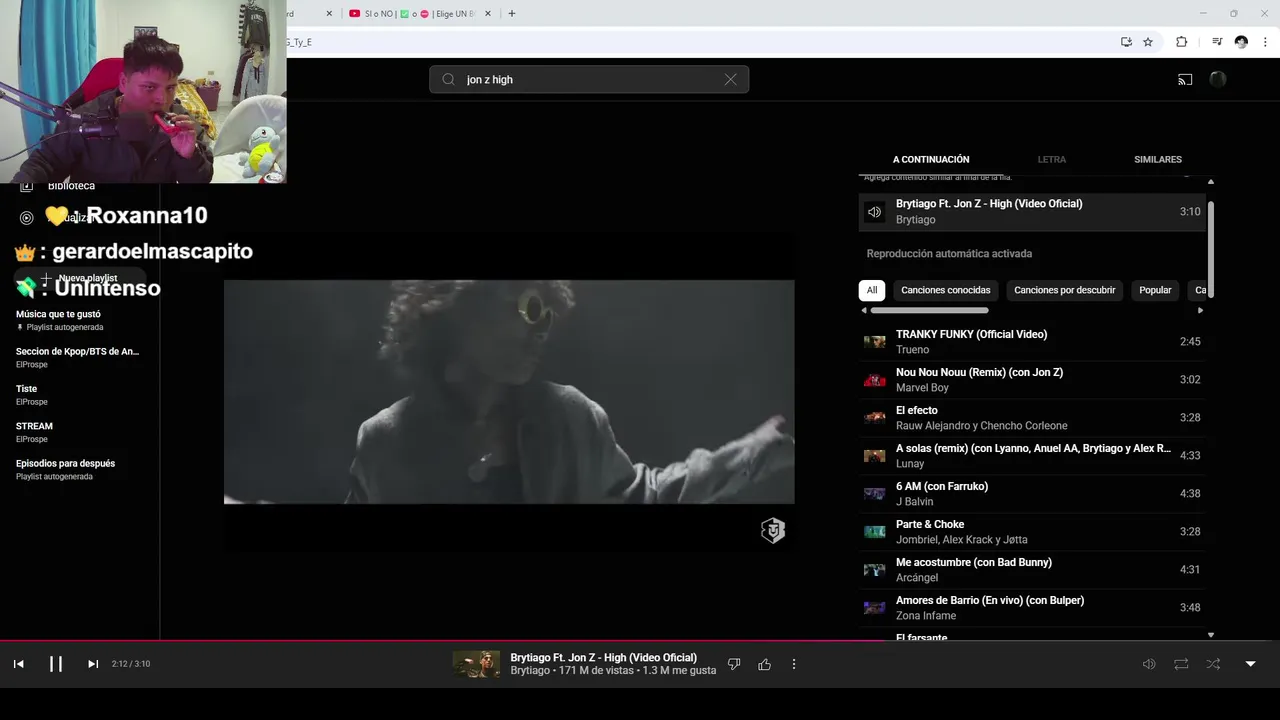Play Nou Nou Nouu (Remix) thumbnail
The height and width of the screenshot is (720, 1280).
click(875, 380)
